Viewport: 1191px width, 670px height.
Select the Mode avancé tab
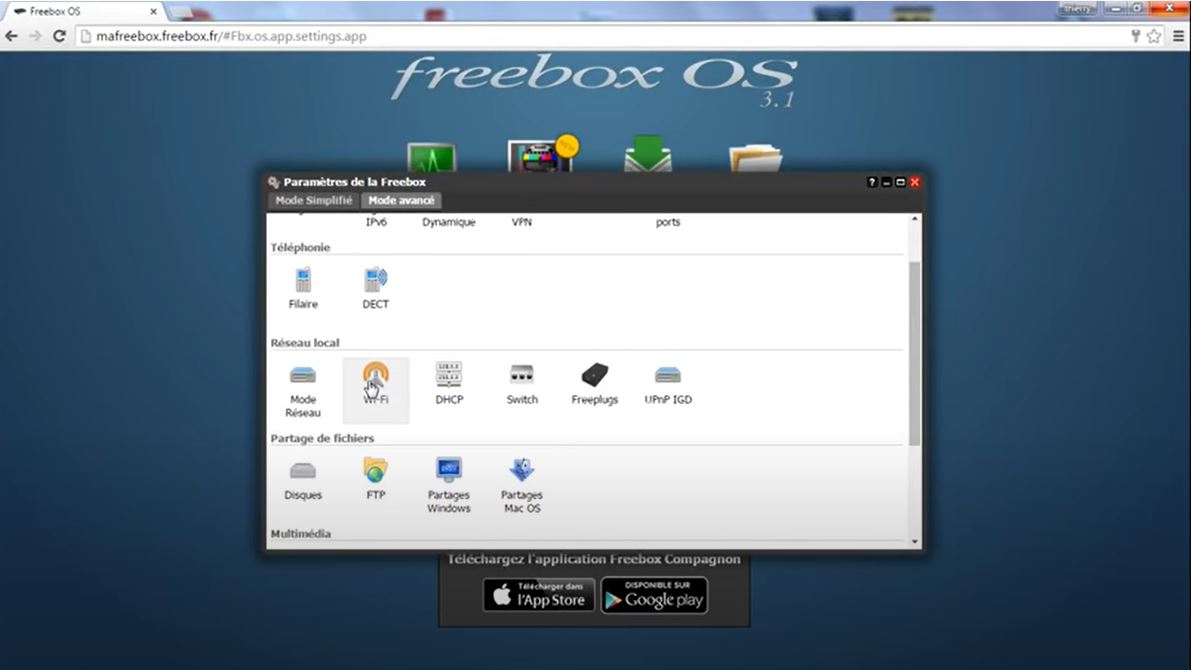(401, 201)
